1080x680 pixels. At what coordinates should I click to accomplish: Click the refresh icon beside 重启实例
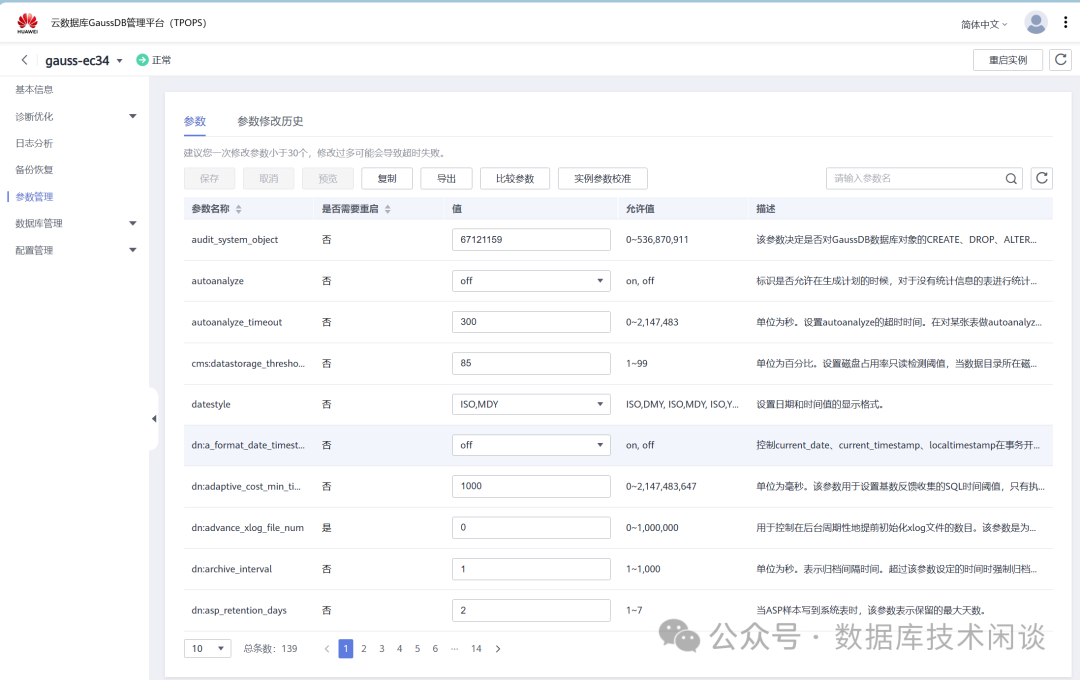coord(1061,60)
